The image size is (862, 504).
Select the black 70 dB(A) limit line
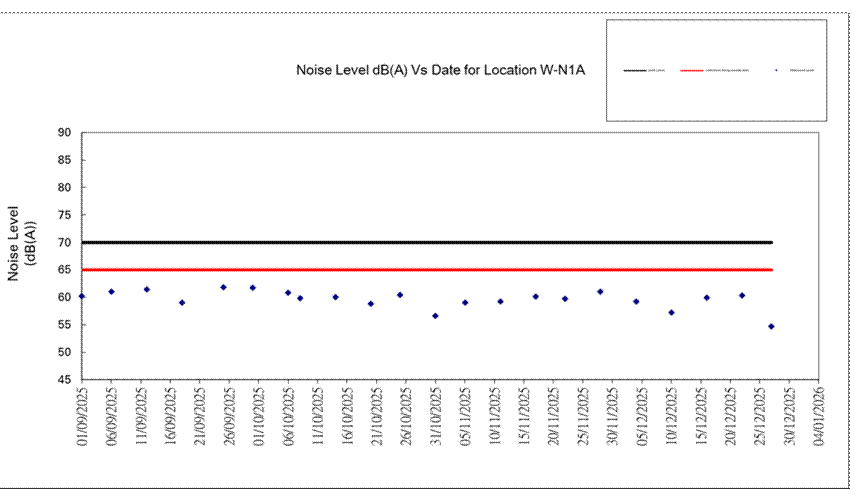[420, 242]
